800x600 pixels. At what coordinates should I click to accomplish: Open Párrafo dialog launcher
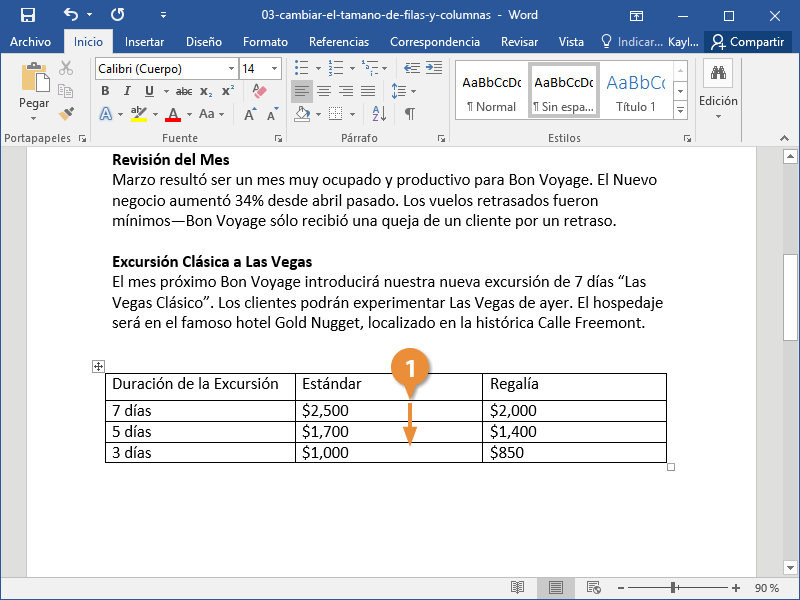(441, 138)
